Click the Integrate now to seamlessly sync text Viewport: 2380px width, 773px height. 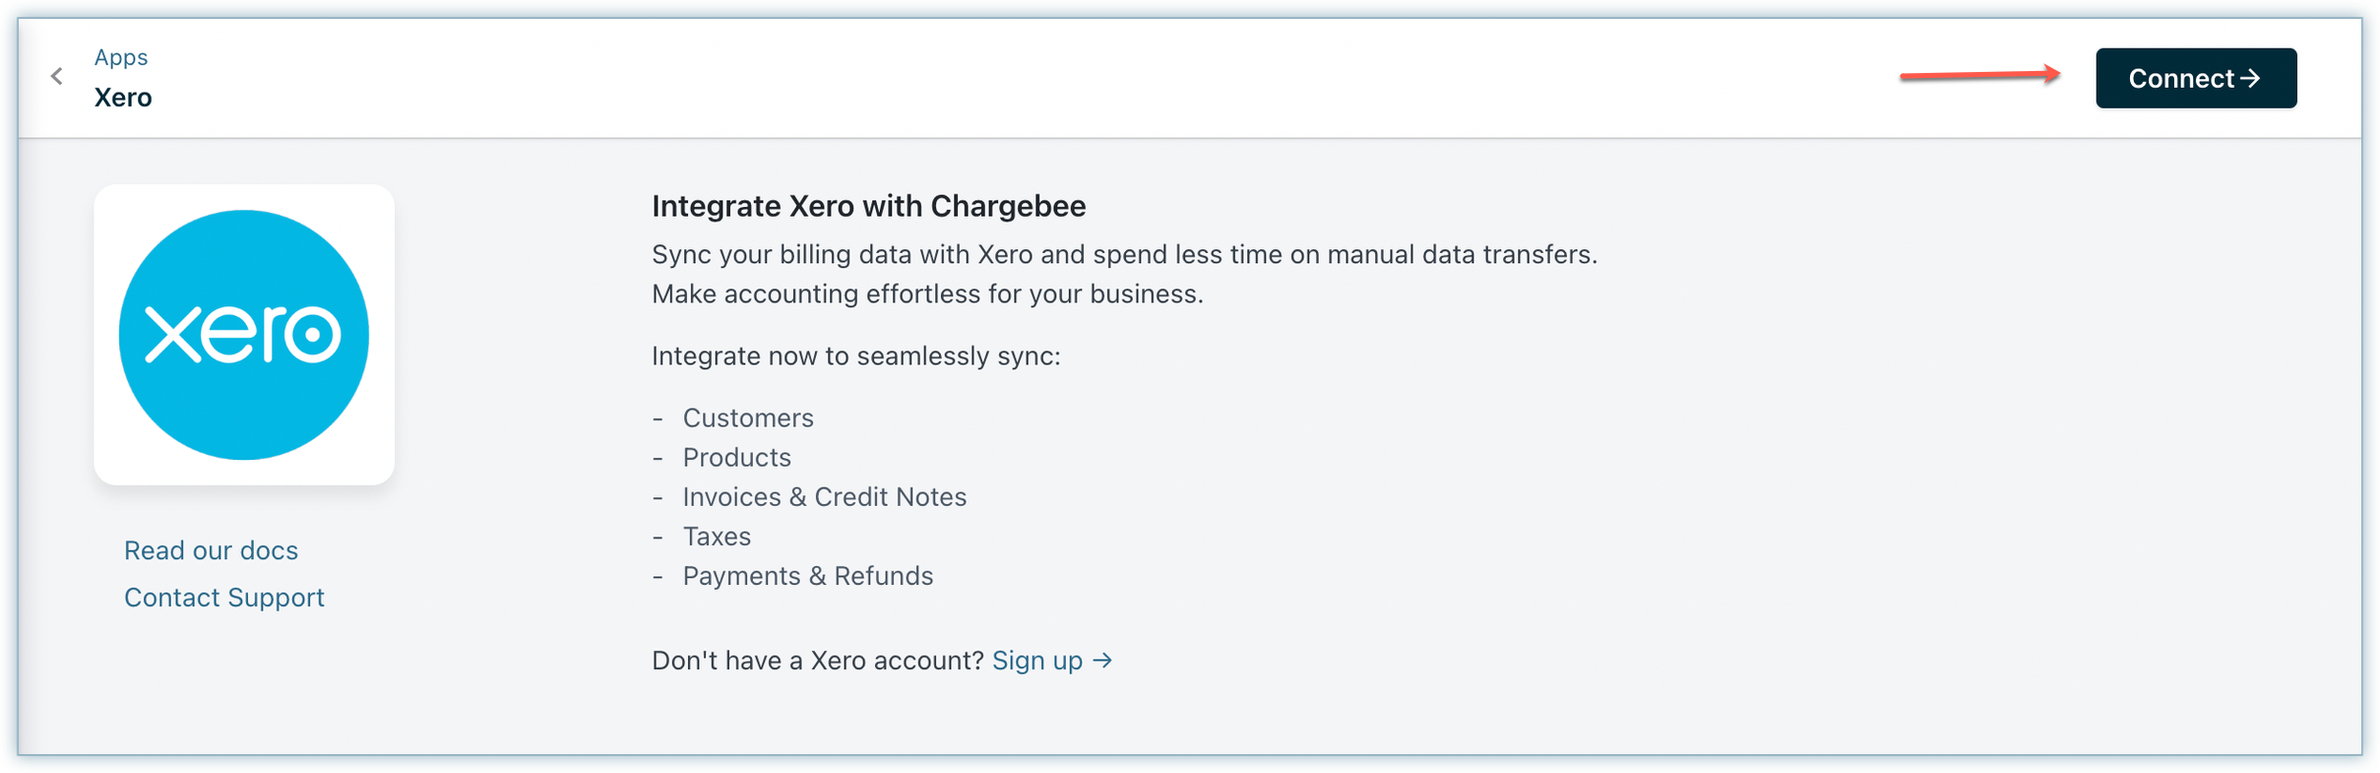point(856,356)
